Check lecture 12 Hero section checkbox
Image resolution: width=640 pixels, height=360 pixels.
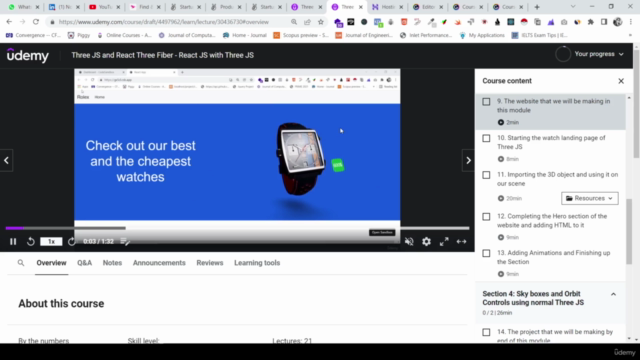(x=486, y=217)
